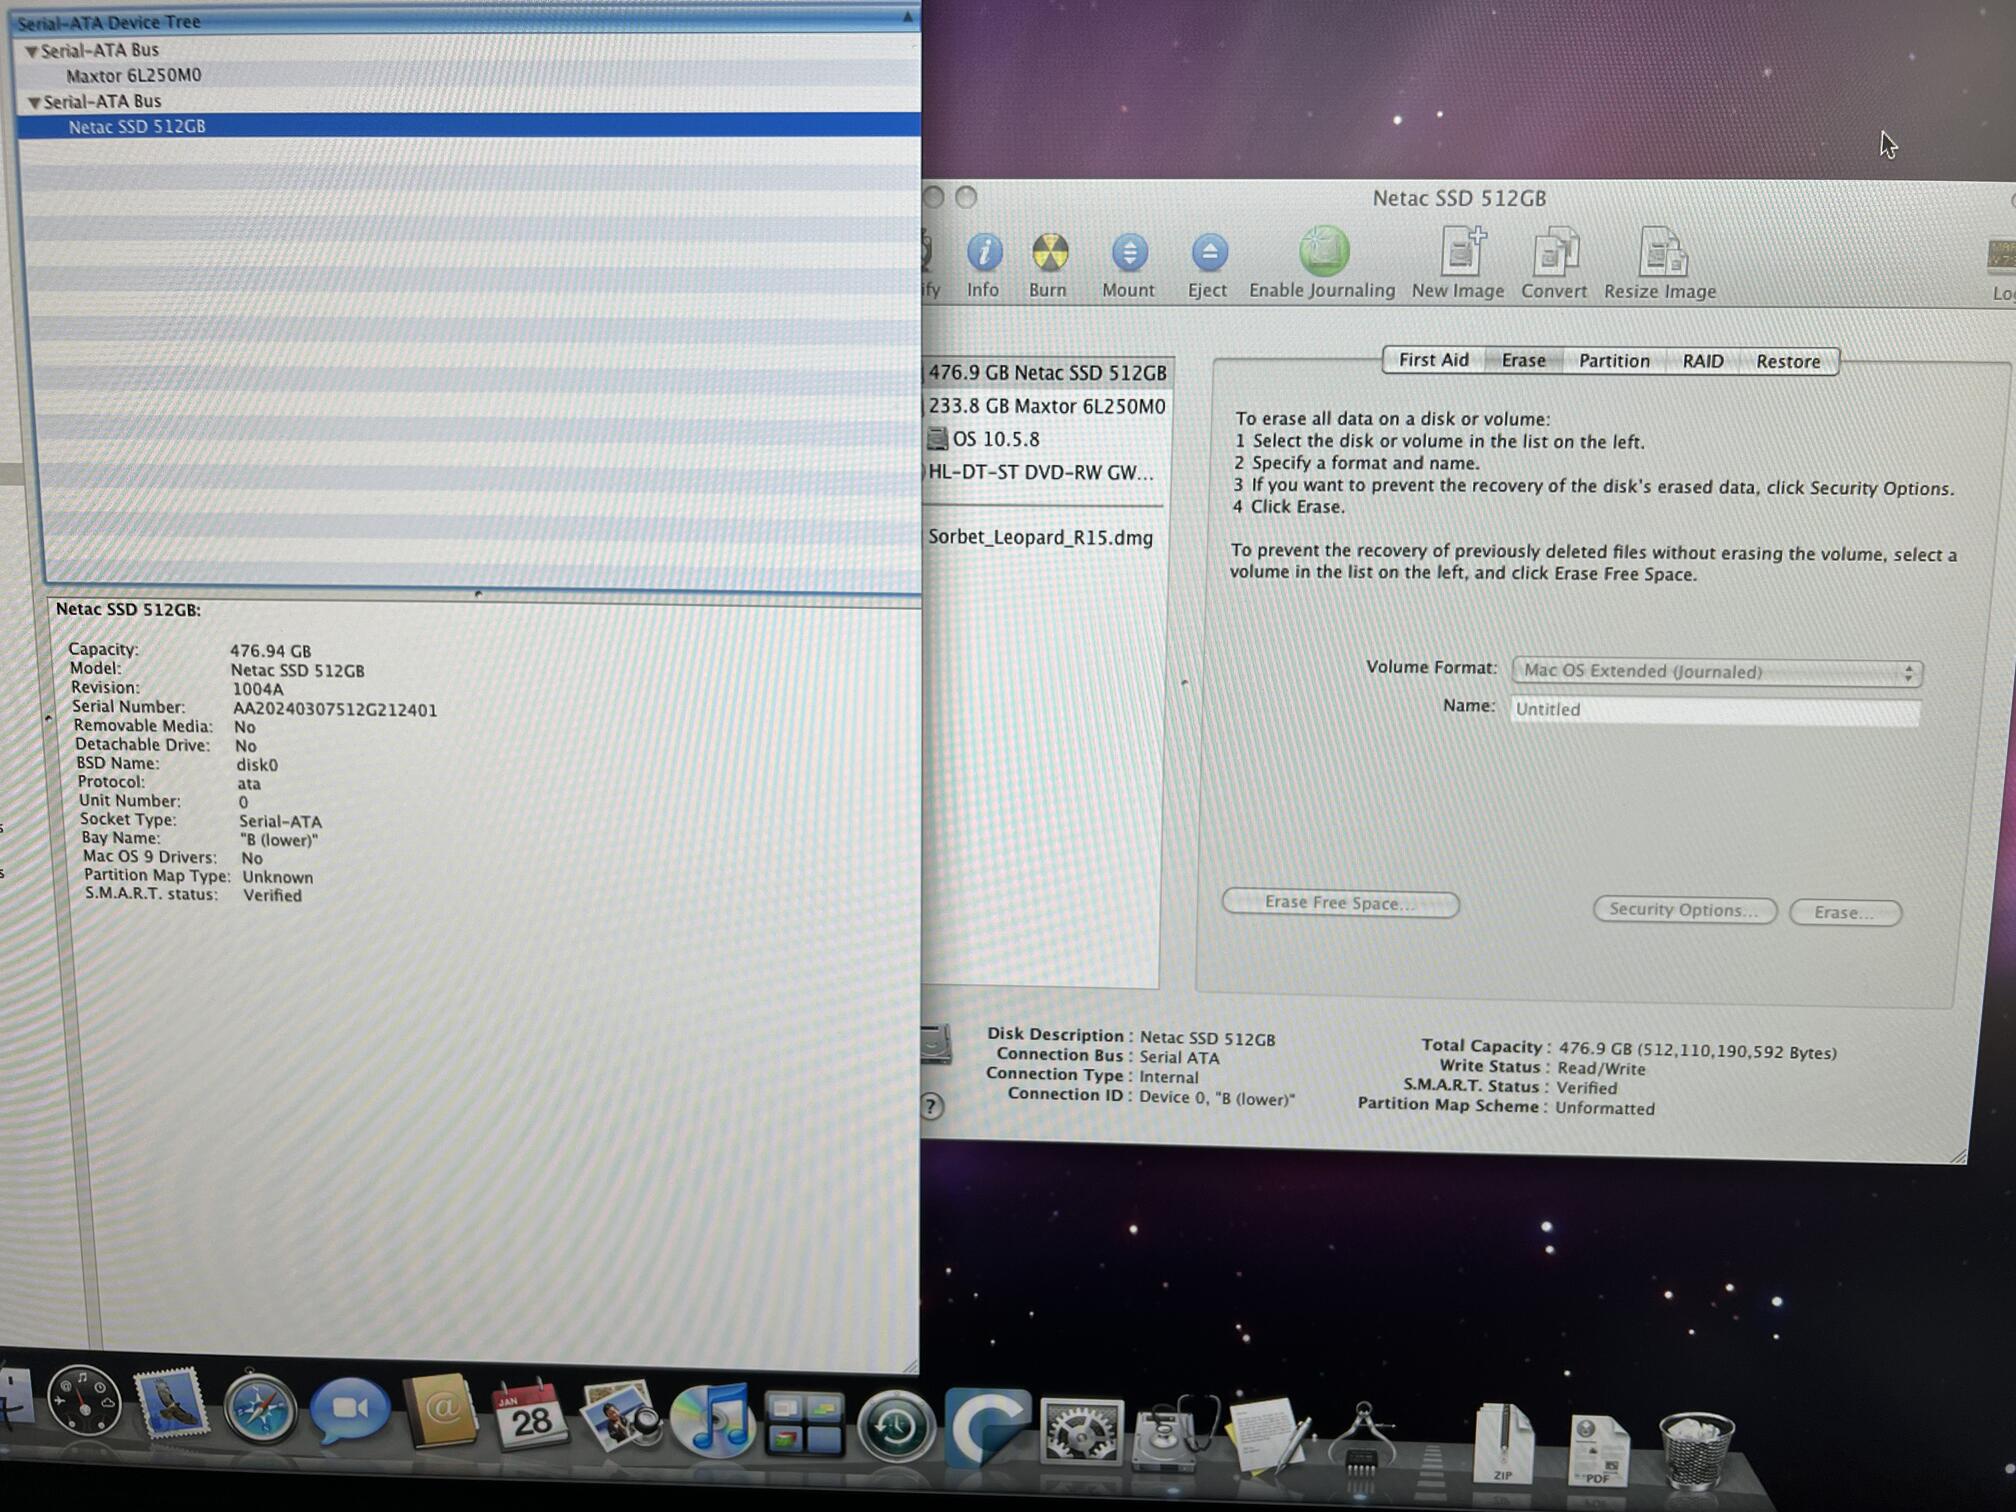This screenshot has width=2016, height=1512.
Task: Collapse the first Serial-ATA Bus tree node
Action: (x=32, y=51)
